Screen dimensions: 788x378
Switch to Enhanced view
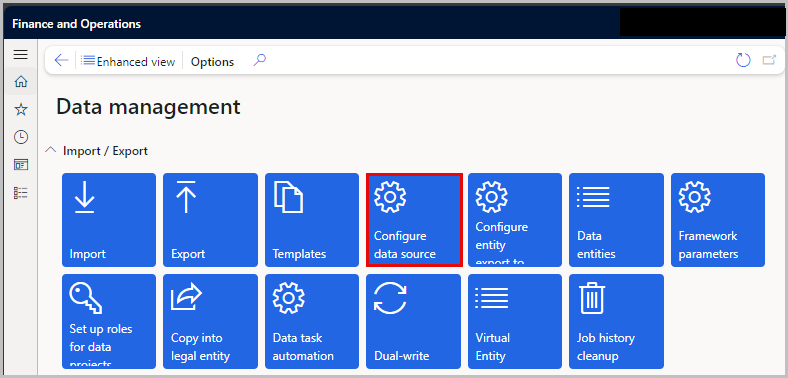pos(128,61)
